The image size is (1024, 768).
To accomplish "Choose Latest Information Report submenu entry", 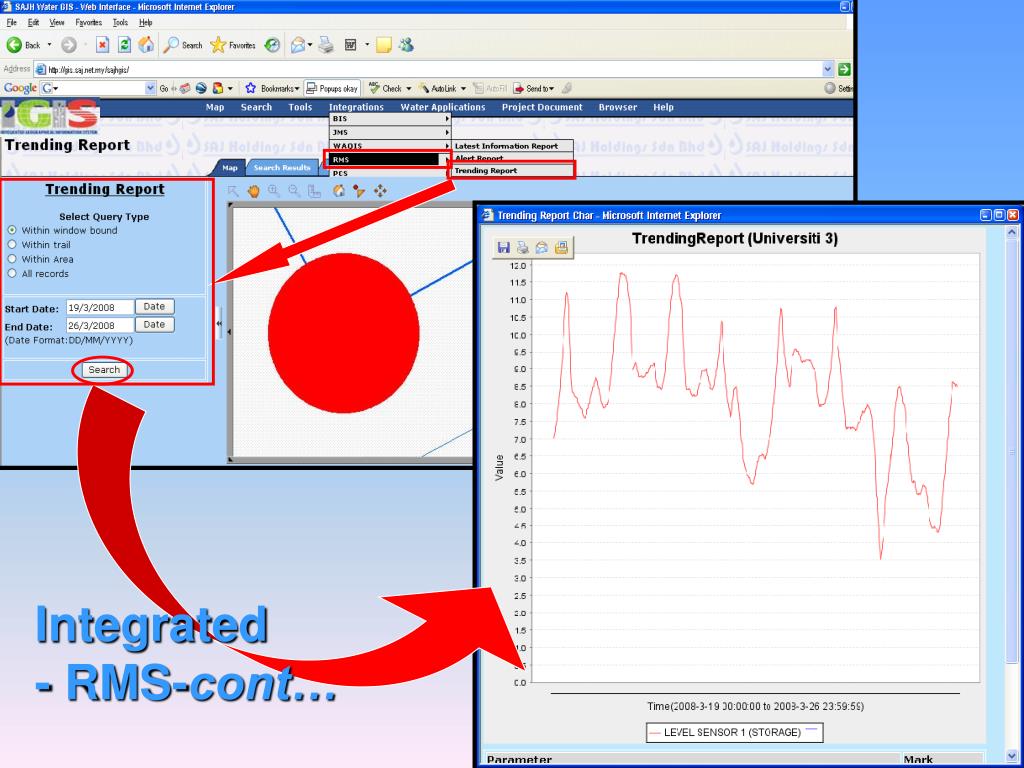I will point(511,146).
